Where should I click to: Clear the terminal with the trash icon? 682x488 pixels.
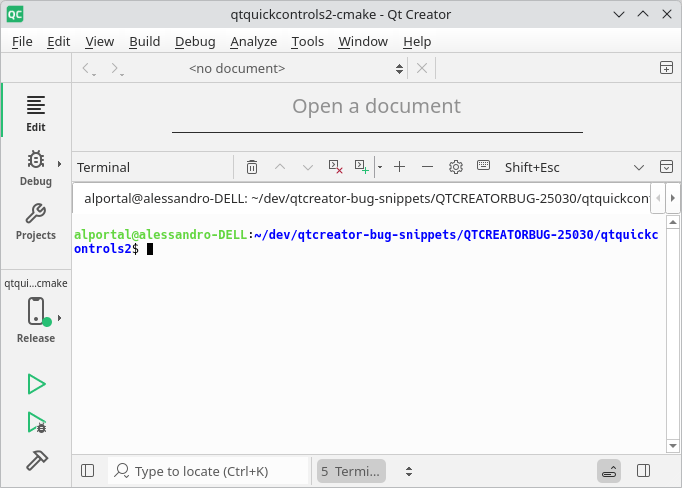(252, 167)
